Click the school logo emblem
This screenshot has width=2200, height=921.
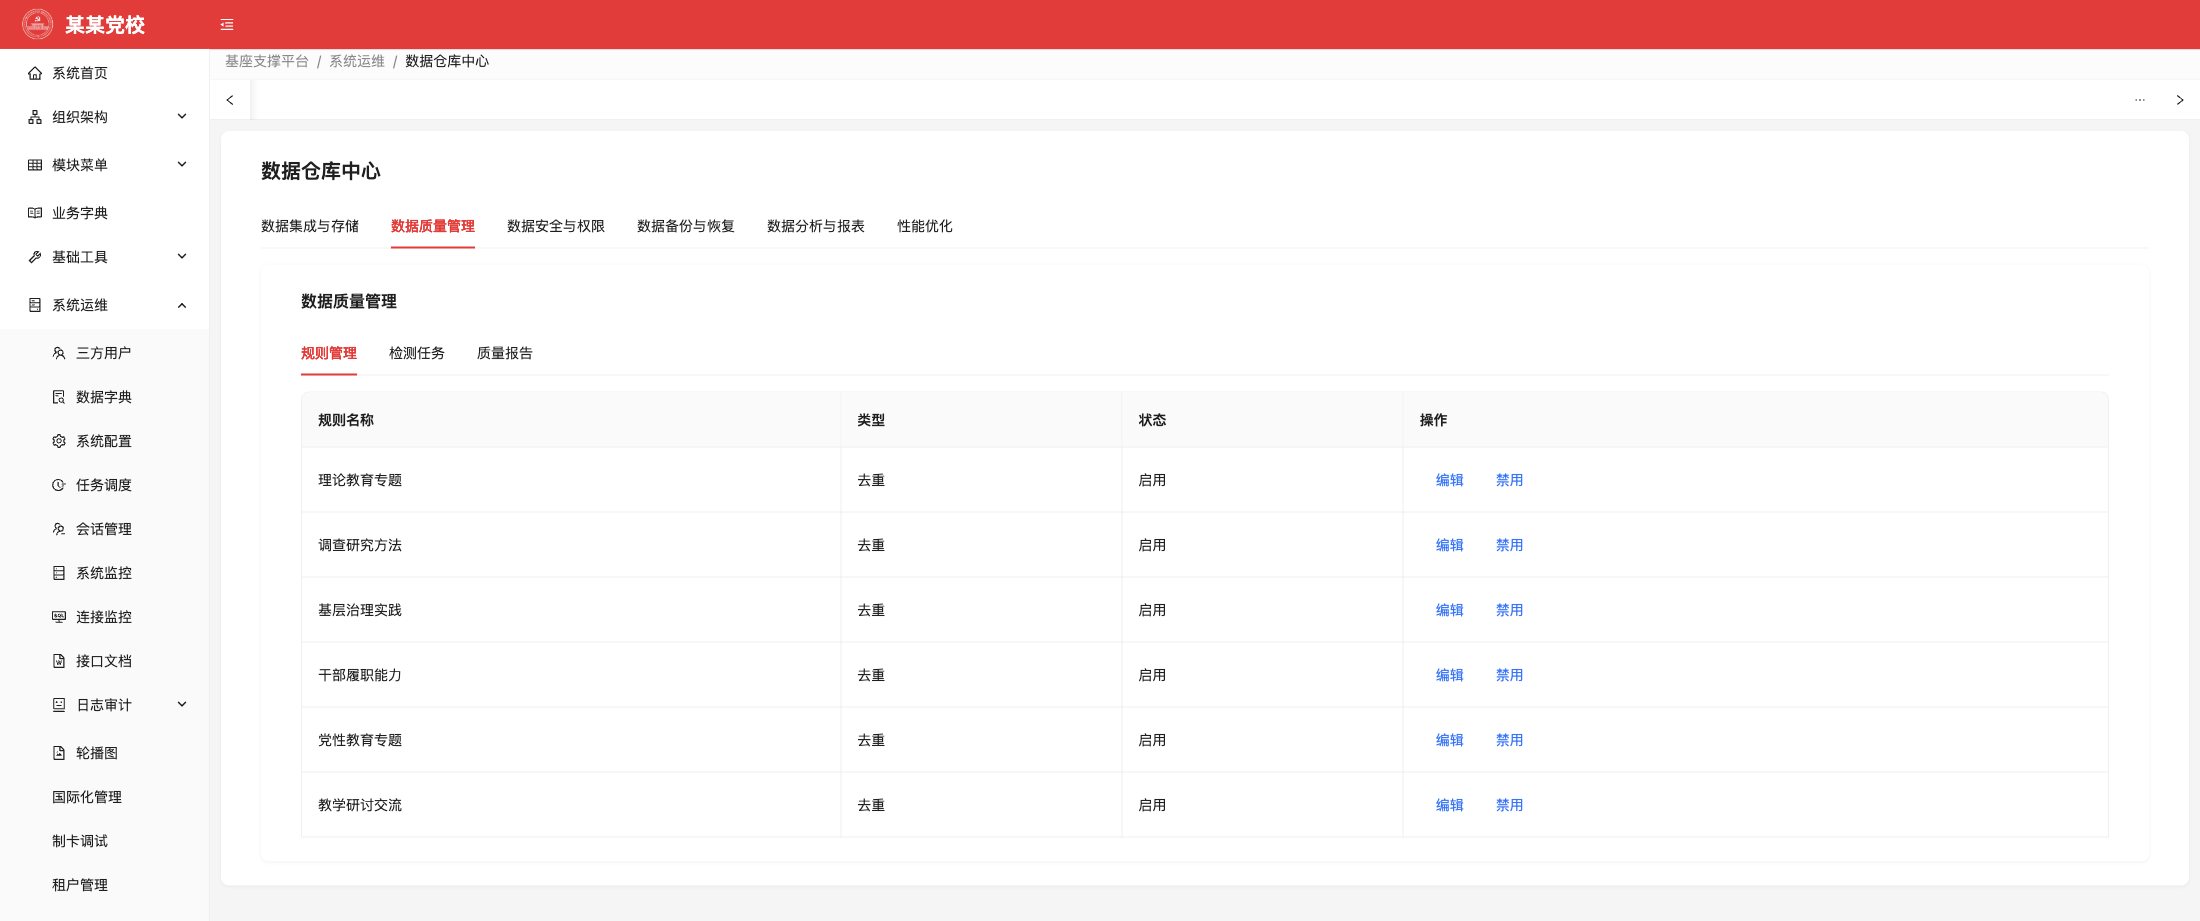coord(38,24)
